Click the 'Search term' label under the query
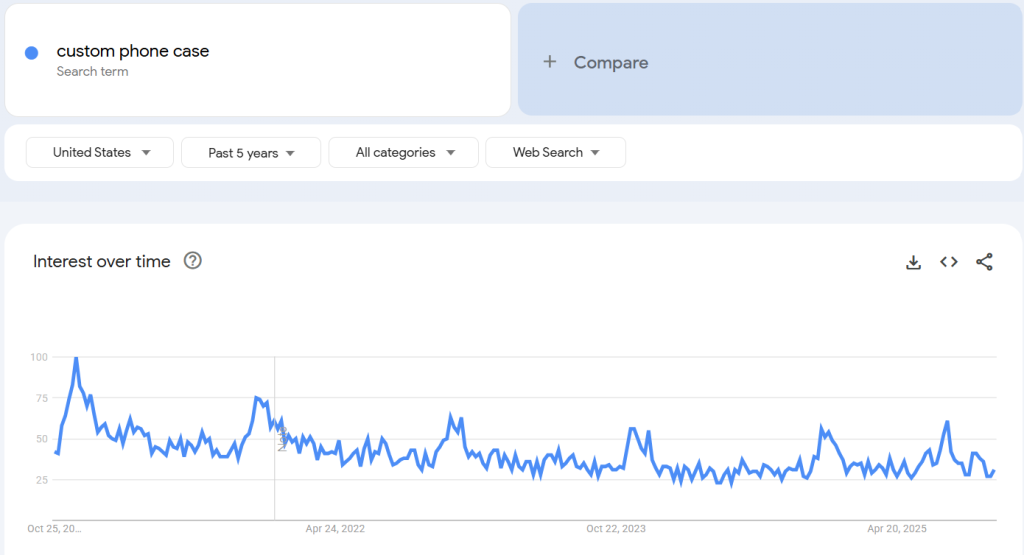This screenshot has height=555, width=1024. point(92,72)
